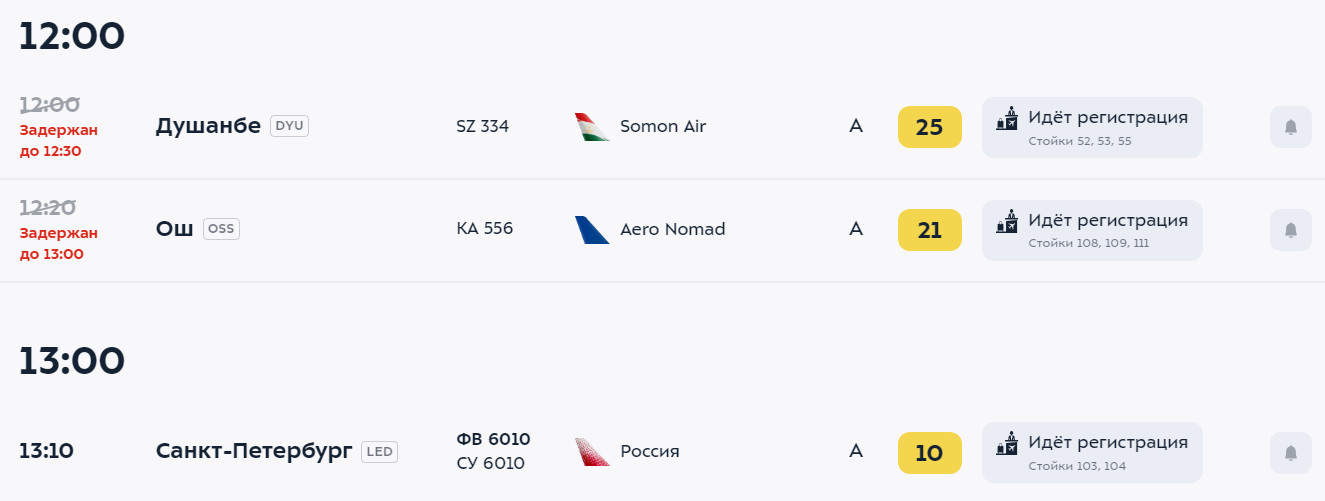Click the Россия airline tail logo
1325x501 pixels.
592,452
